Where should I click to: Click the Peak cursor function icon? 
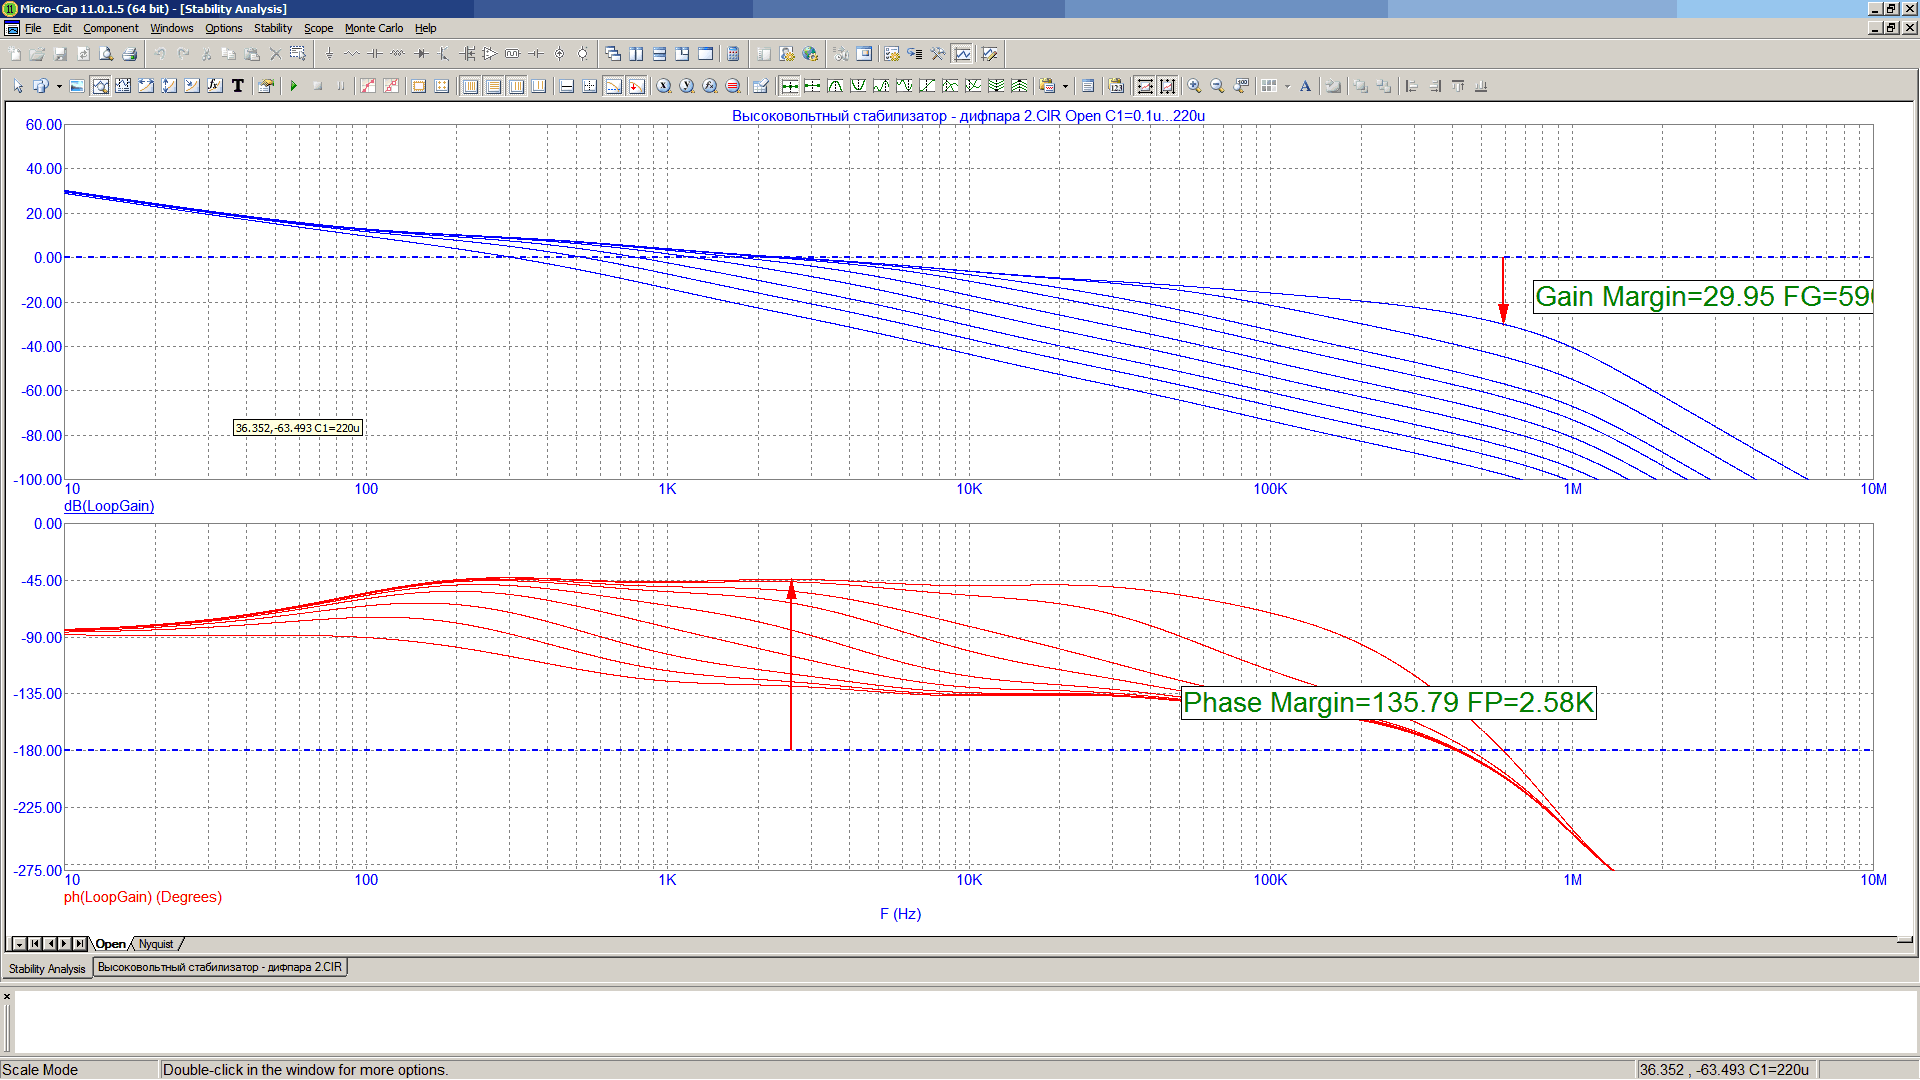835,86
